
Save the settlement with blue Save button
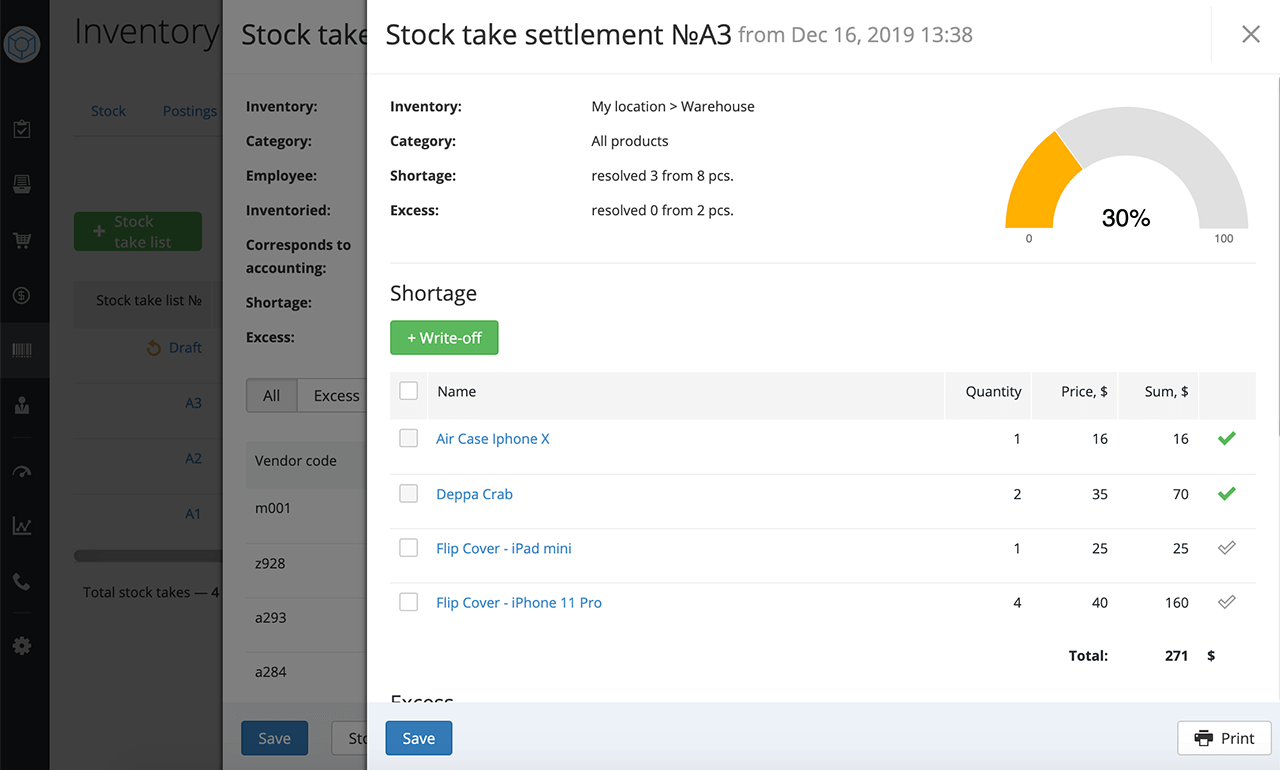tap(418, 738)
